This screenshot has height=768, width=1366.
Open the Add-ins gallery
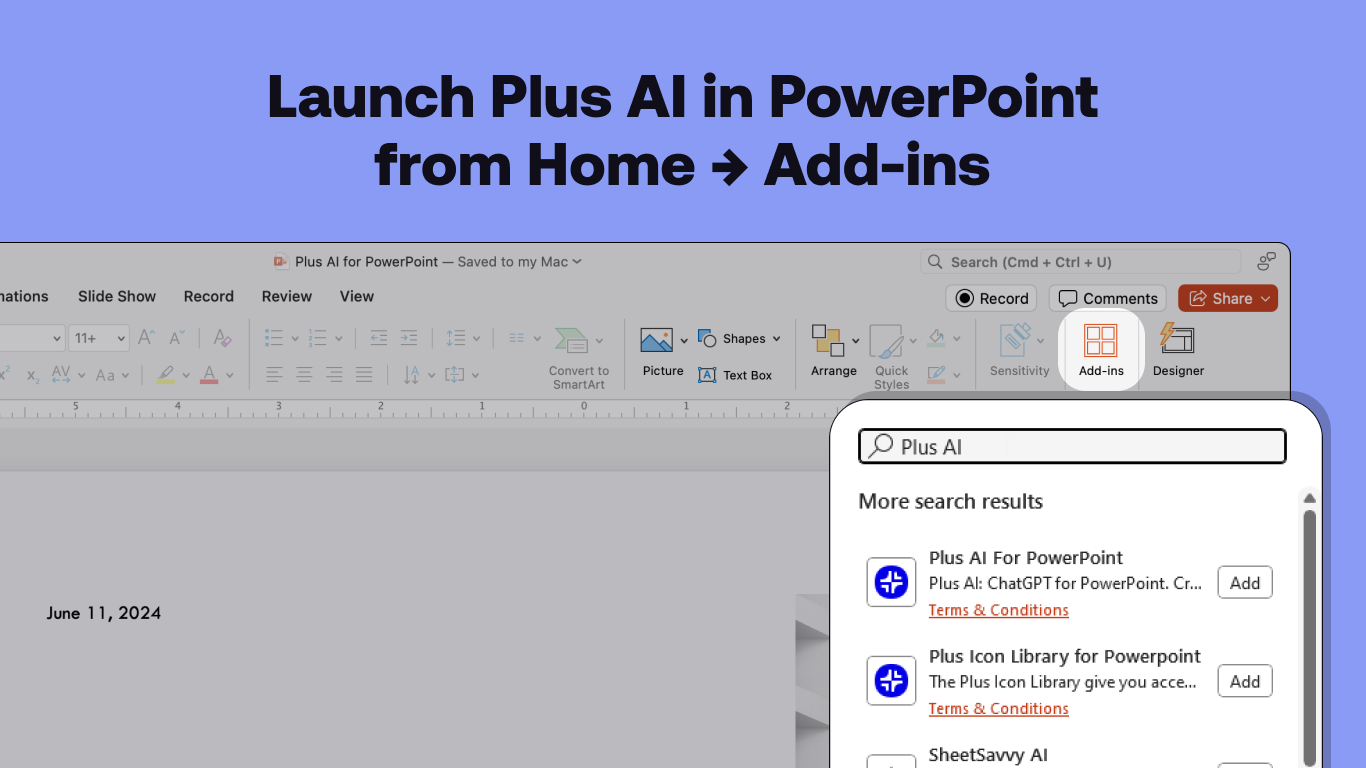tap(1100, 349)
